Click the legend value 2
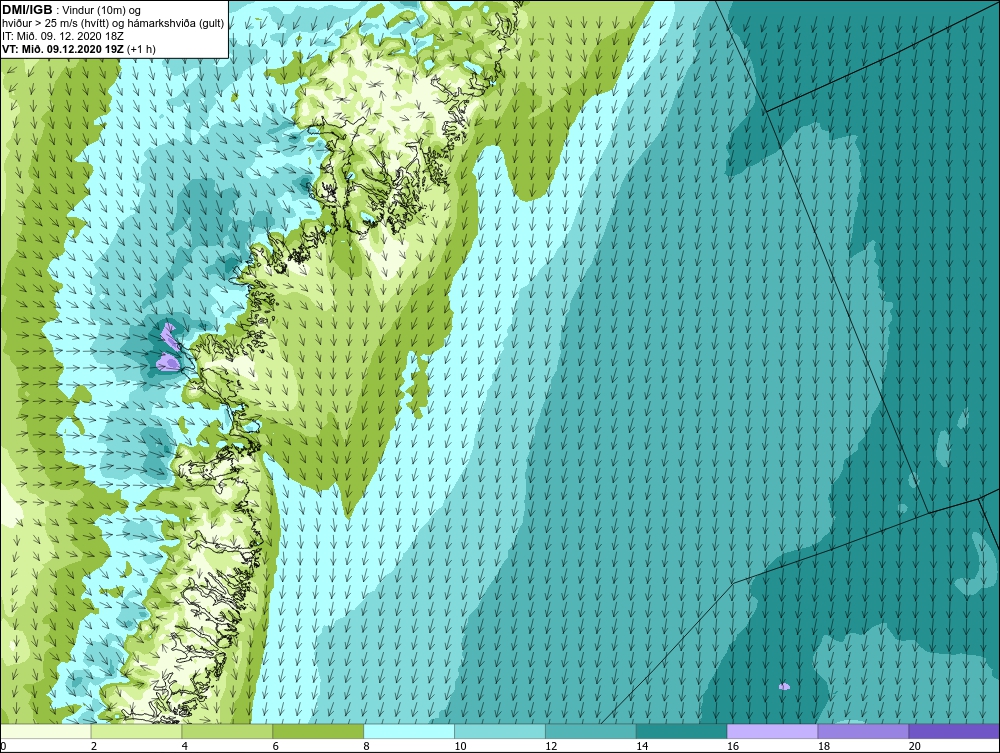 (x=94, y=746)
